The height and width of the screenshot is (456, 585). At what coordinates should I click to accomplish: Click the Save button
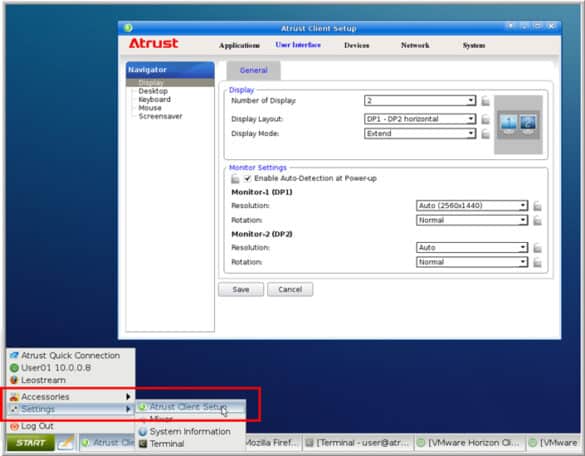(241, 290)
